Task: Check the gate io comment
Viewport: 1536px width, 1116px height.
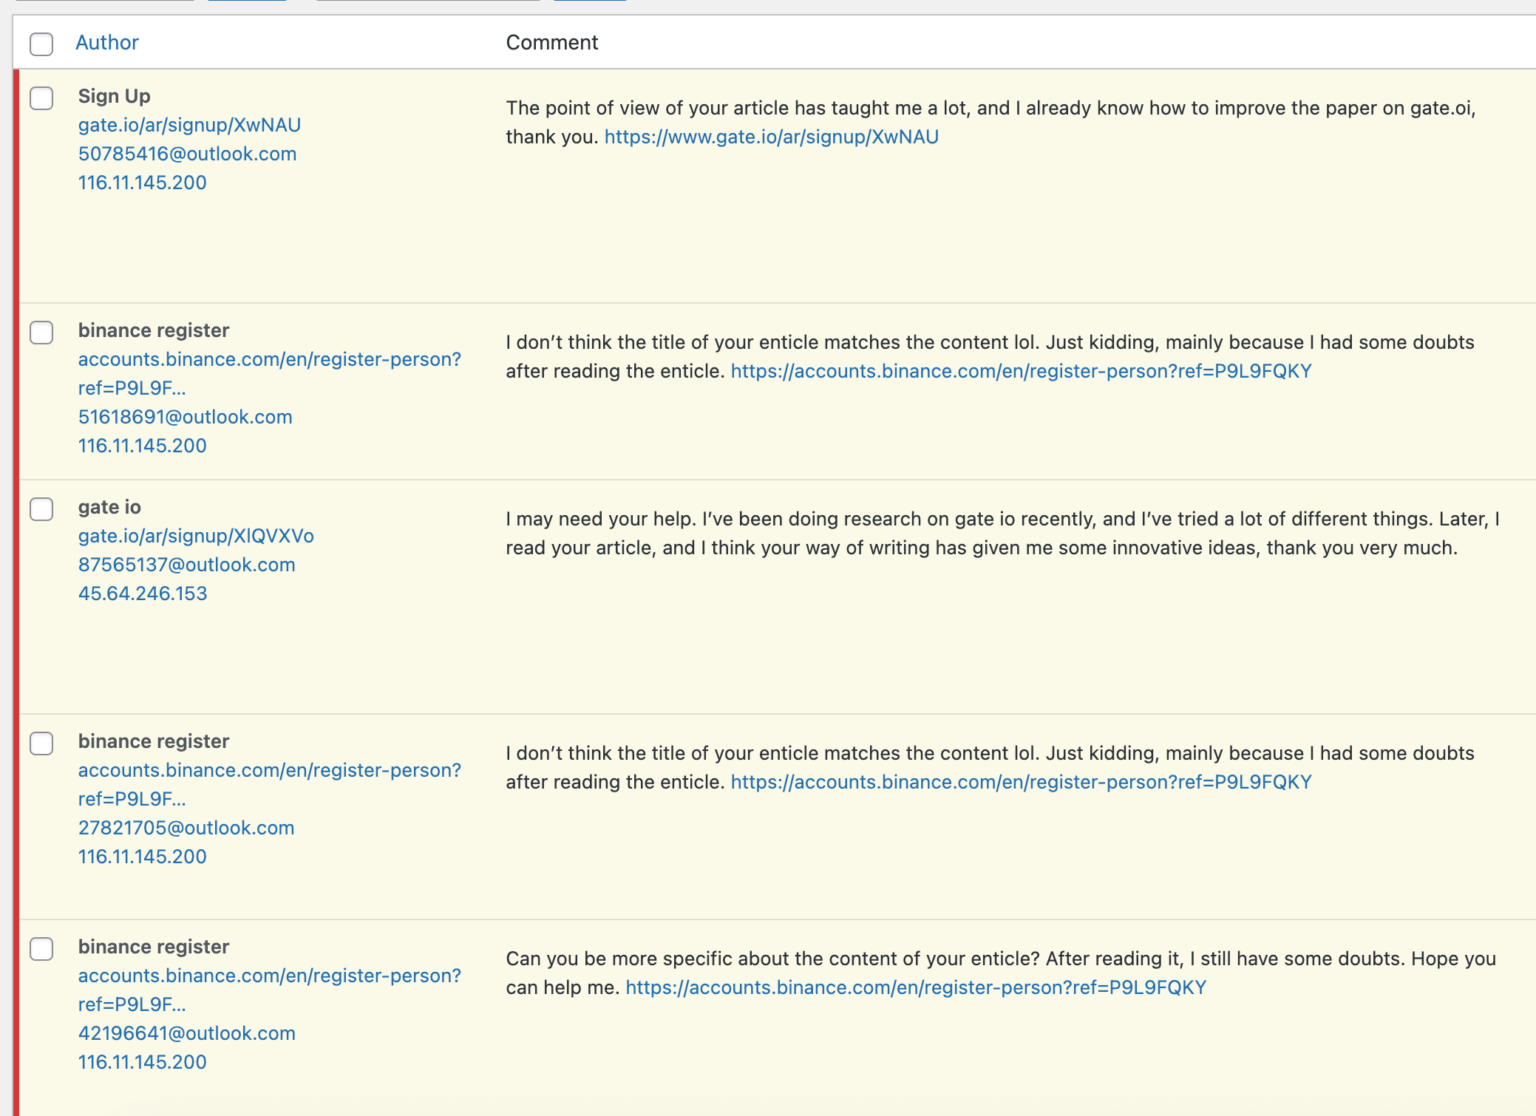Action: (x=41, y=509)
